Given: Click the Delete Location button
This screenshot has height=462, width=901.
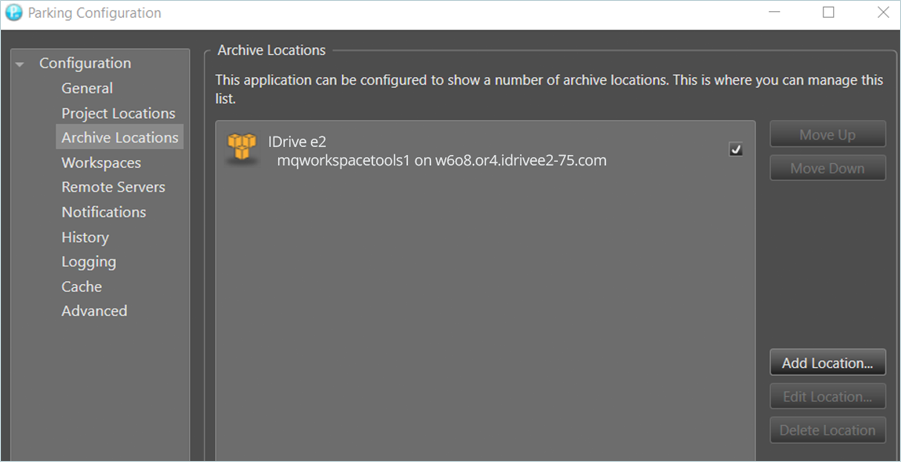Looking at the screenshot, I should [827, 431].
